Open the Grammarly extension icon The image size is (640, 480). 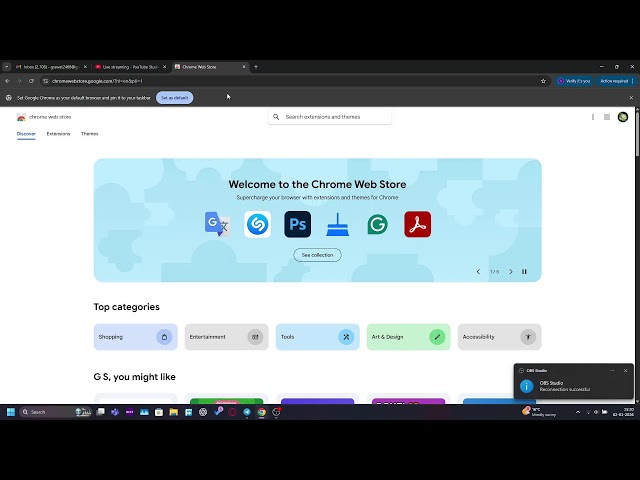[378, 224]
